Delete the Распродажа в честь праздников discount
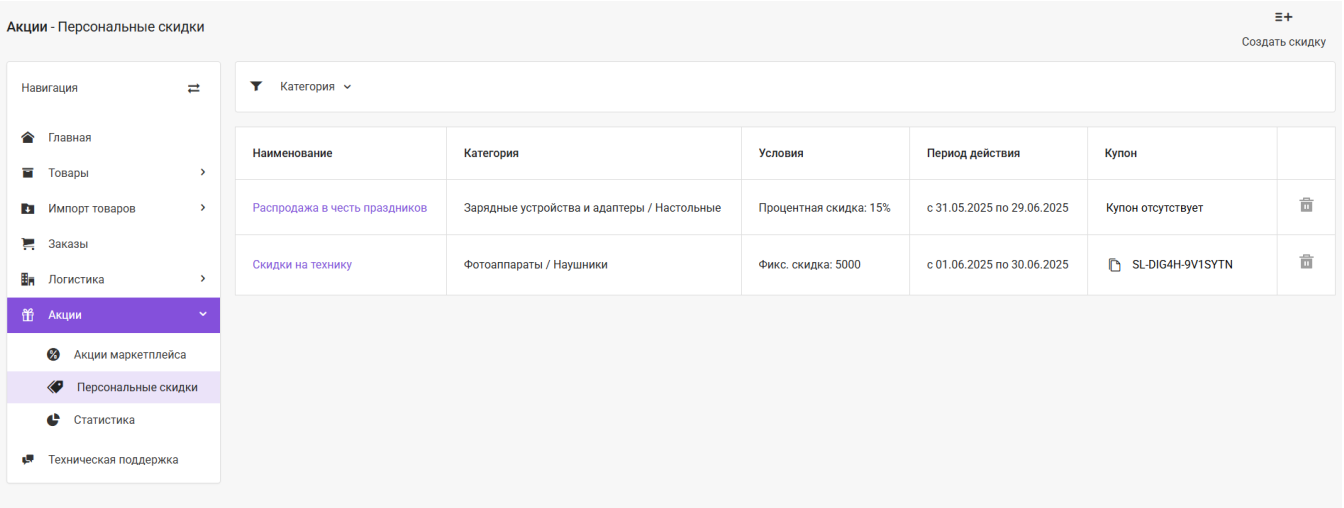 coord(1306,205)
